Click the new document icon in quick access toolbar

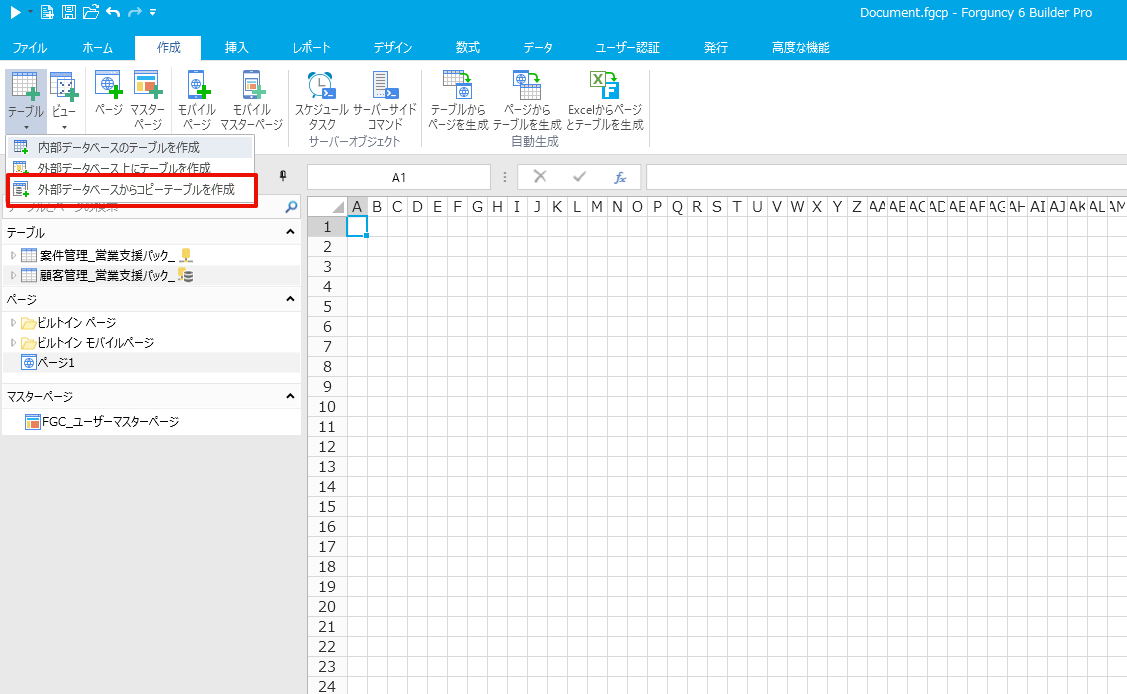[47, 12]
